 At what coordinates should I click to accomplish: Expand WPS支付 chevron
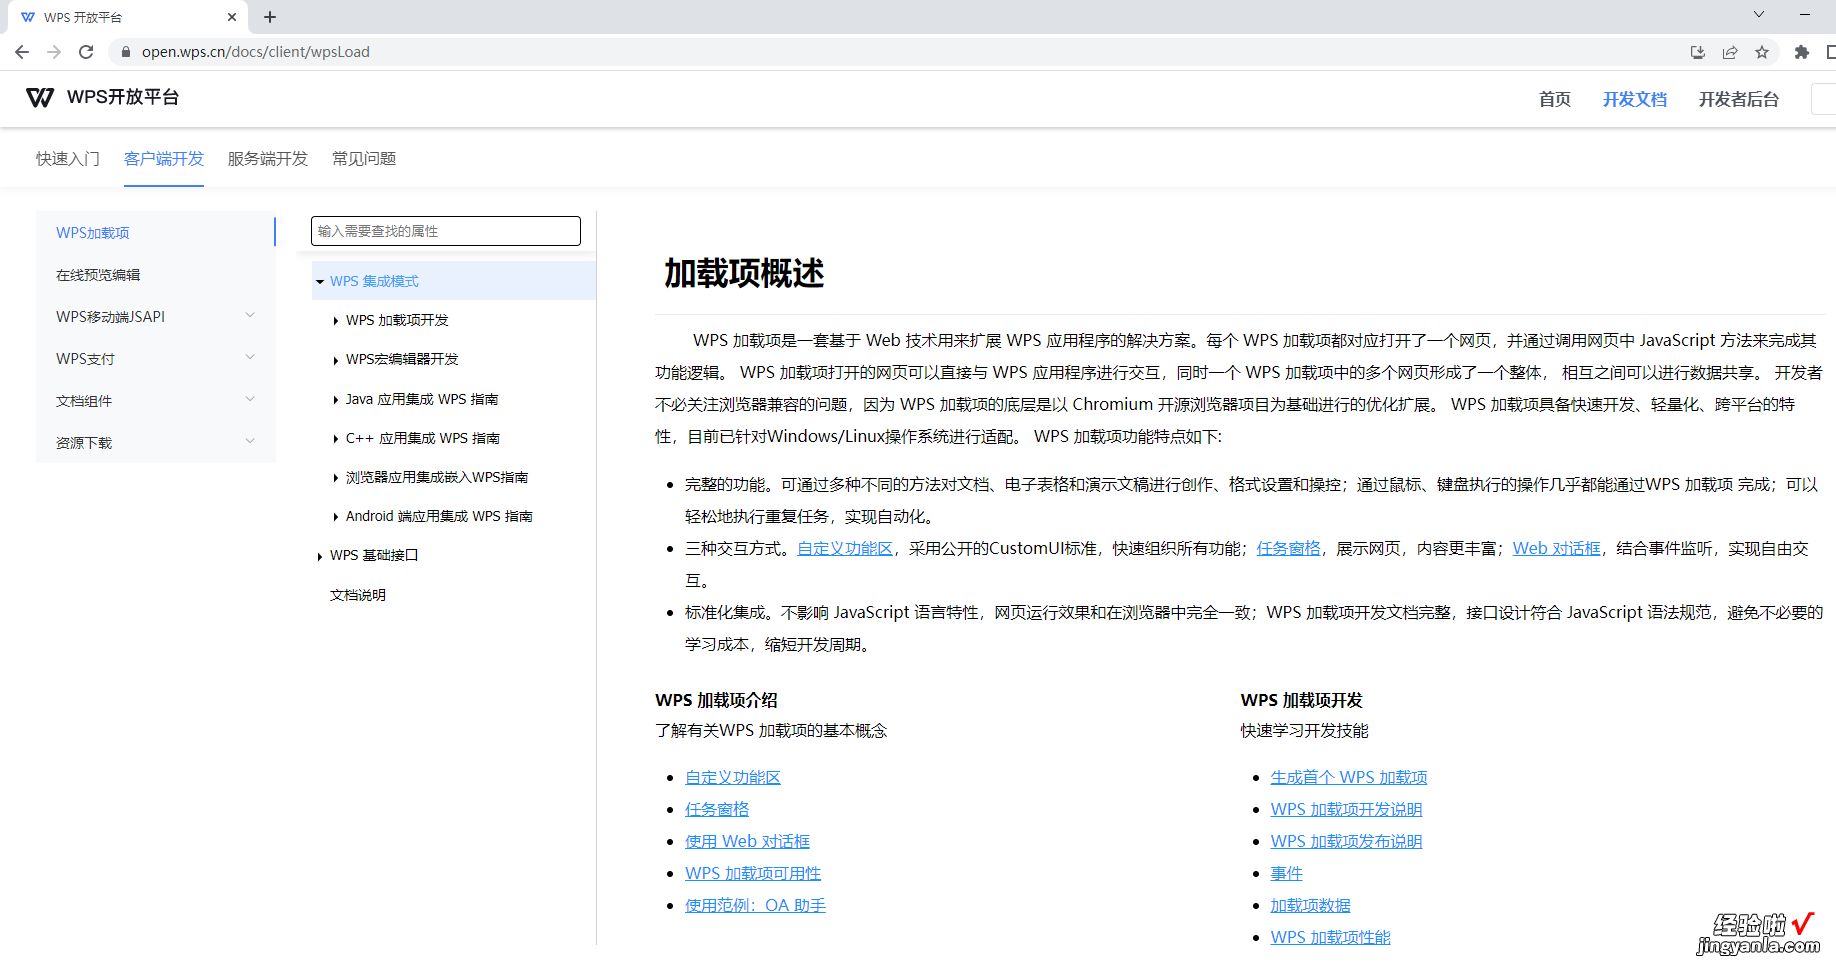[x=250, y=357]
